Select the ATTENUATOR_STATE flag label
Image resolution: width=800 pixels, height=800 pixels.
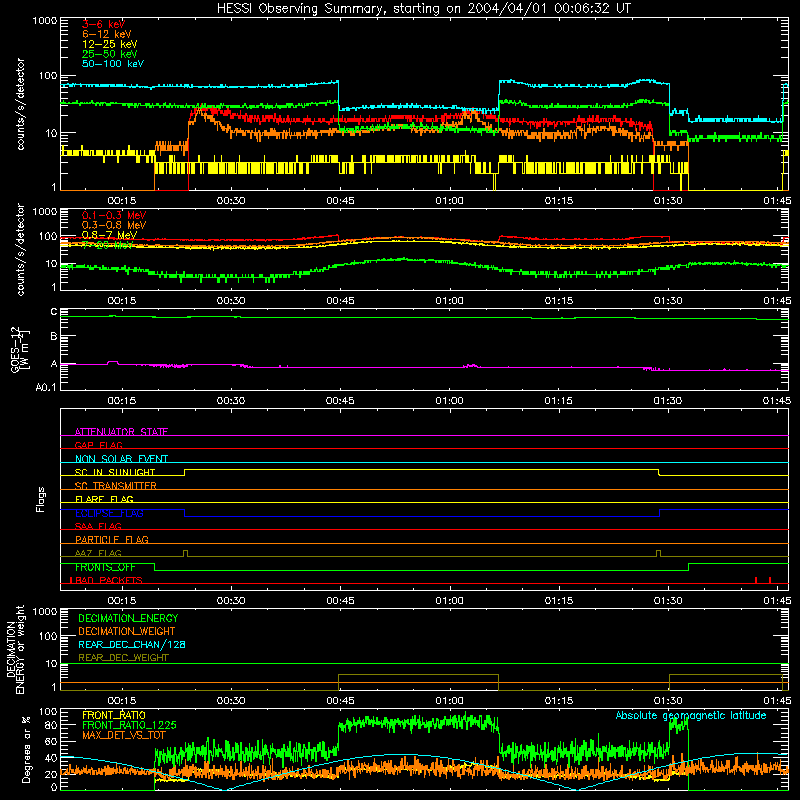(121, 432)
